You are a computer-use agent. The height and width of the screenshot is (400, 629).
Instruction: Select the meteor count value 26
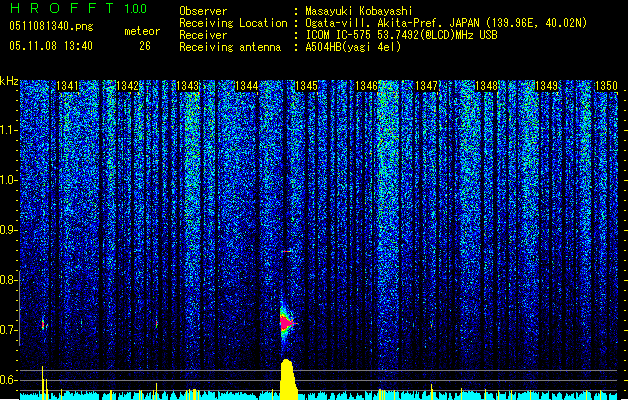click(145, 46)
